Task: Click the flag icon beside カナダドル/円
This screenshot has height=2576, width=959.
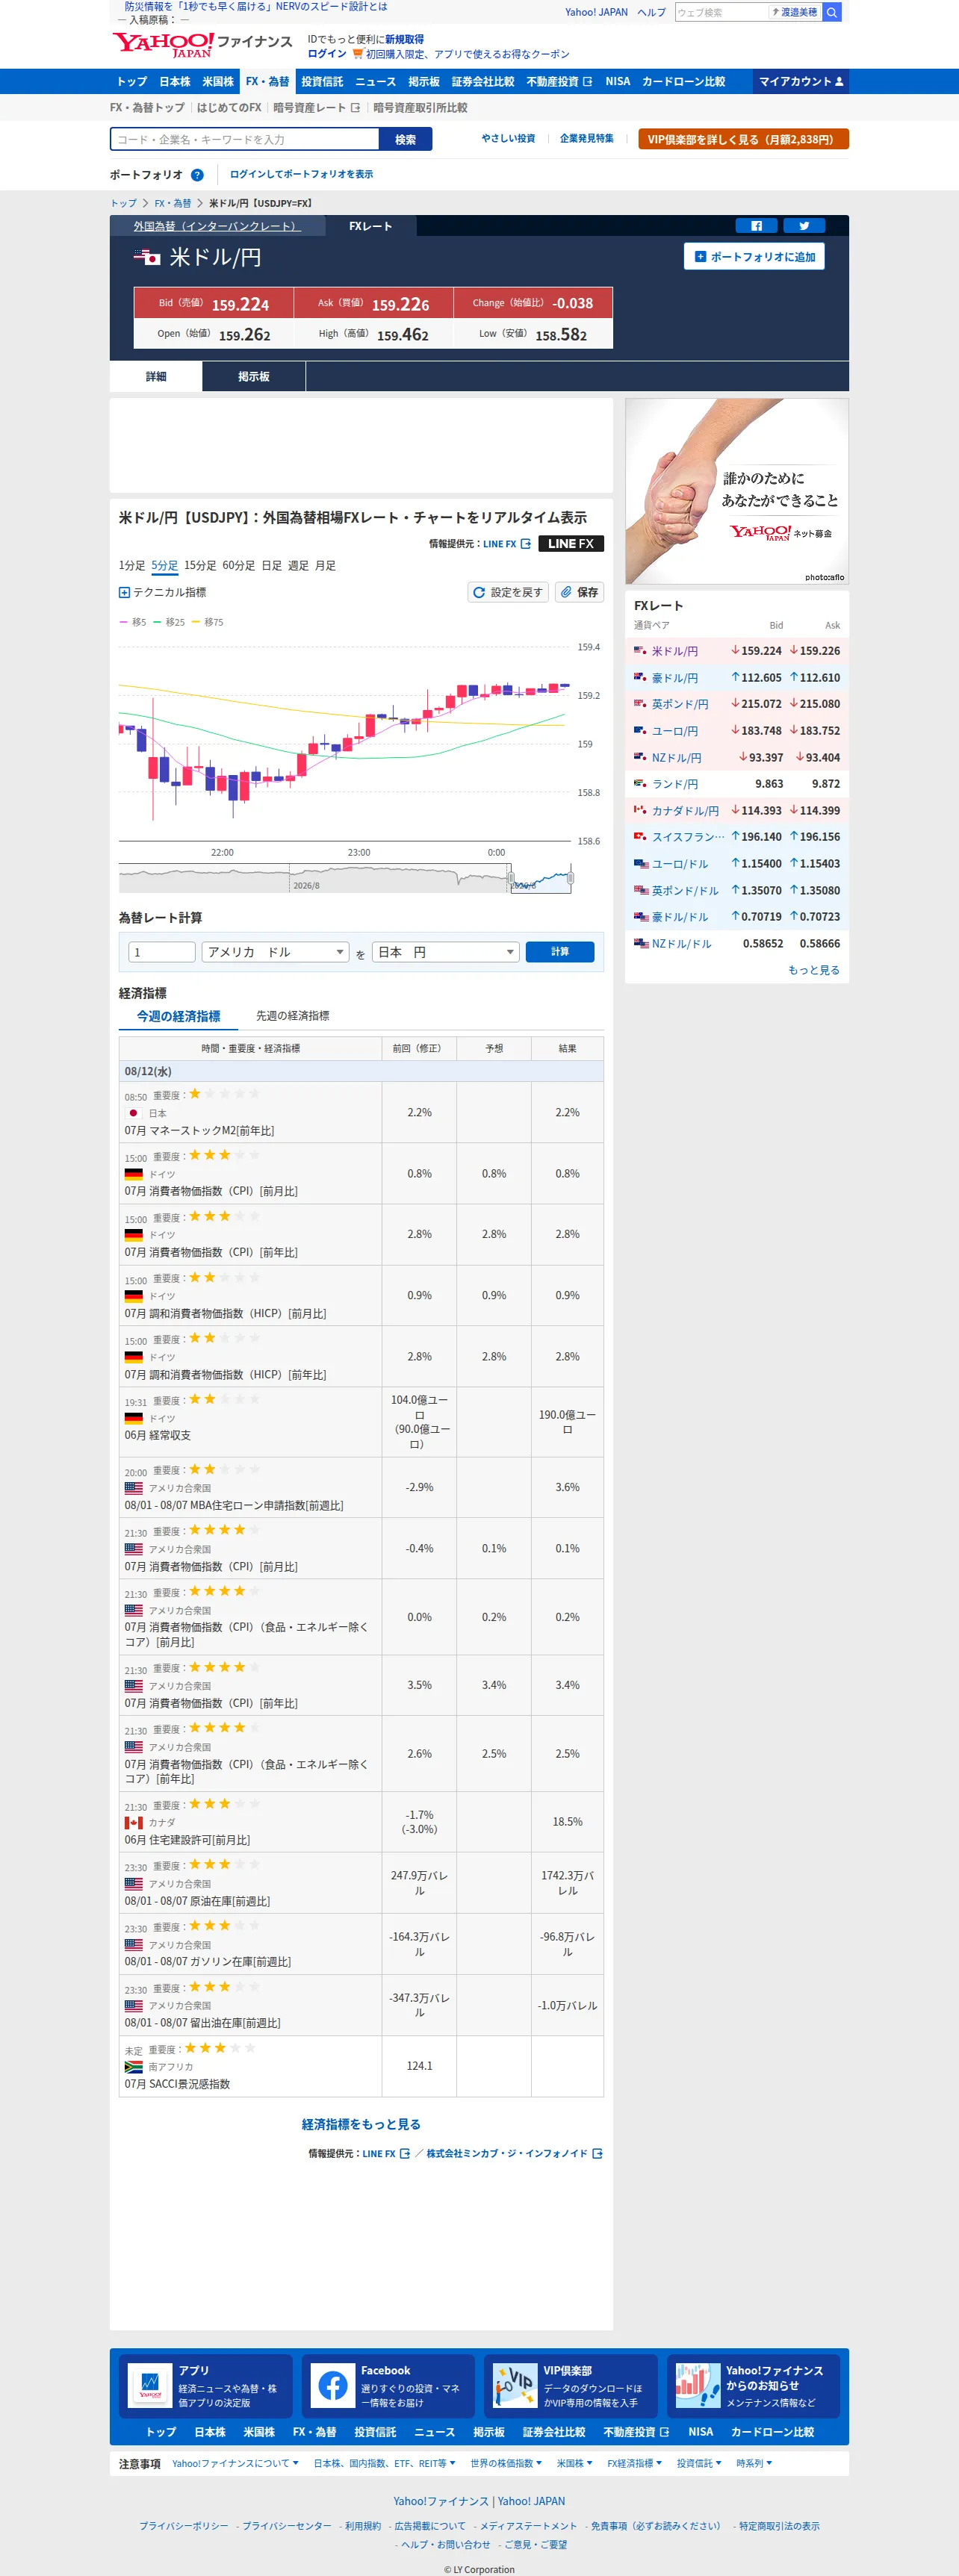Action: pos(640,811)
